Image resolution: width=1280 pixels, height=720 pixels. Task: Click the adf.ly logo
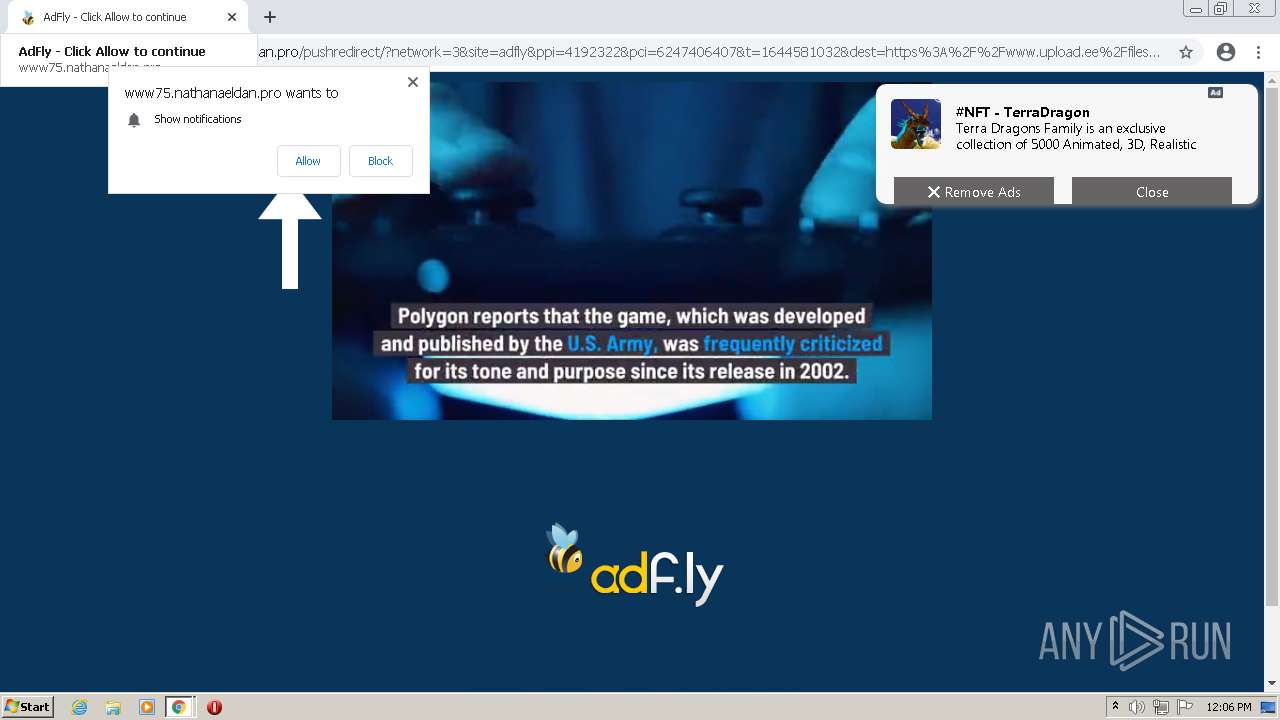(x=634, y=566)
